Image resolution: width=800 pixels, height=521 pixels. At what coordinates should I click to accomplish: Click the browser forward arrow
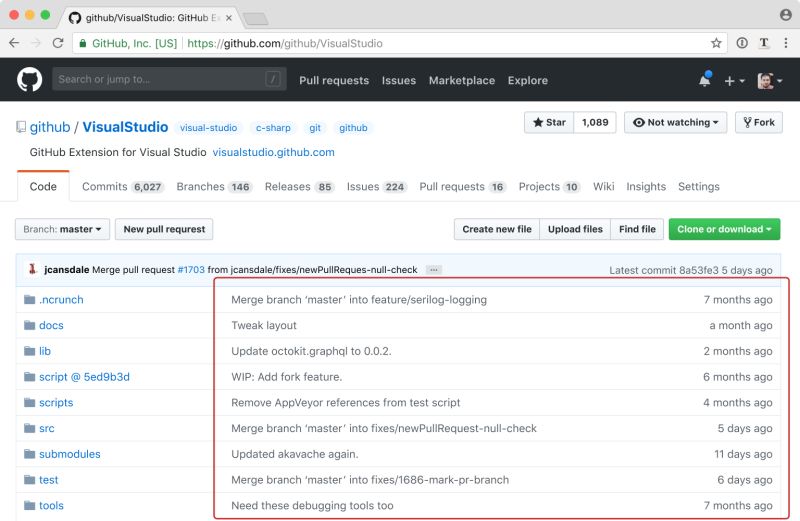tap(36, 43)
